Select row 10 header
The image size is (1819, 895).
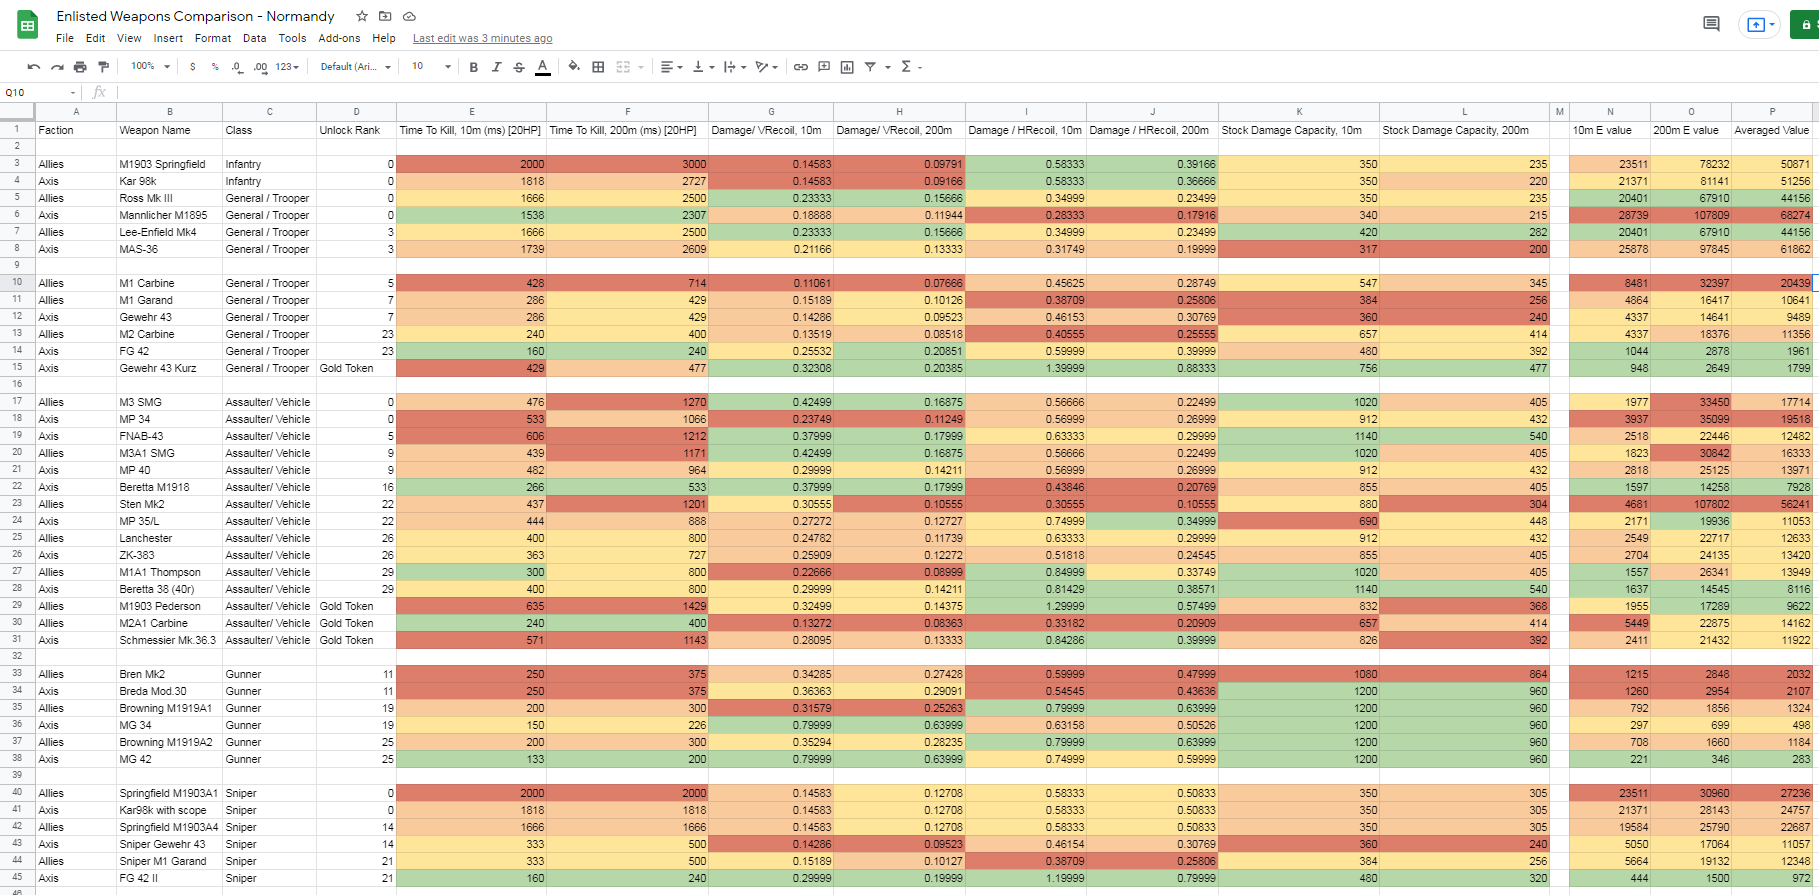pyautogui.click(x=17, y=283)
